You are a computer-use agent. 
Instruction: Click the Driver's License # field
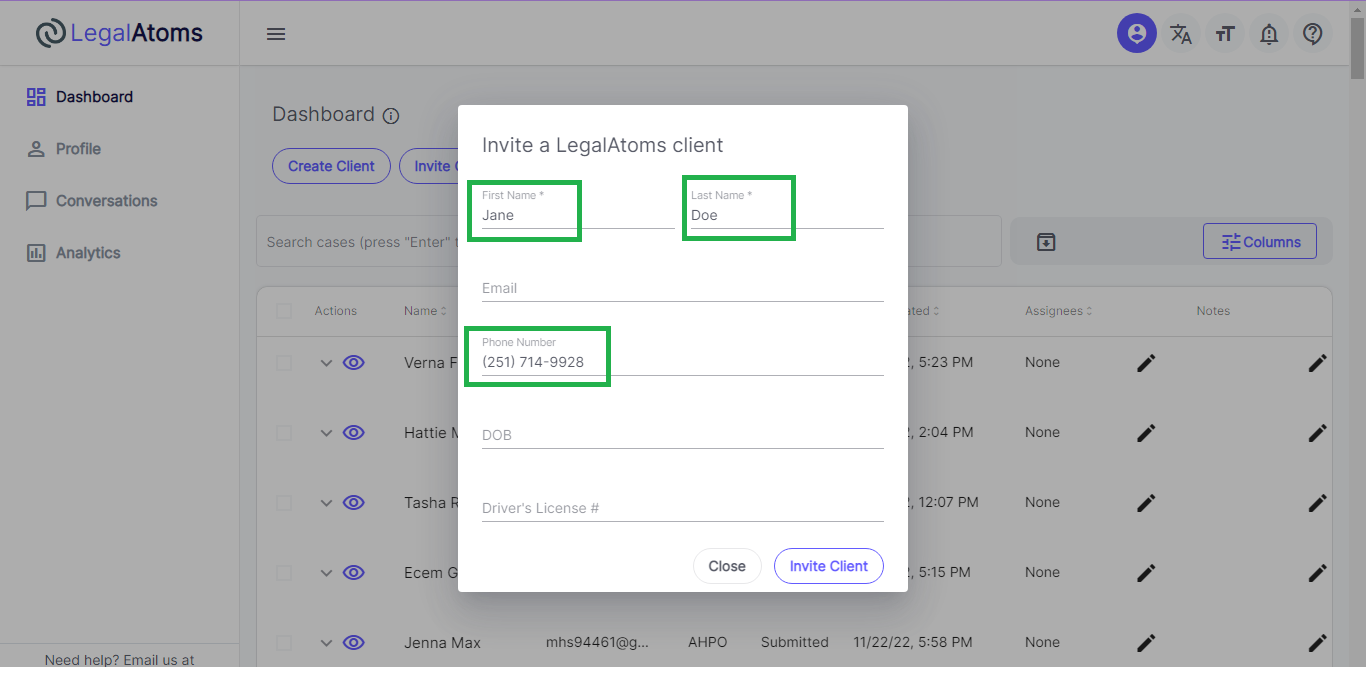[x=683, y=508]
